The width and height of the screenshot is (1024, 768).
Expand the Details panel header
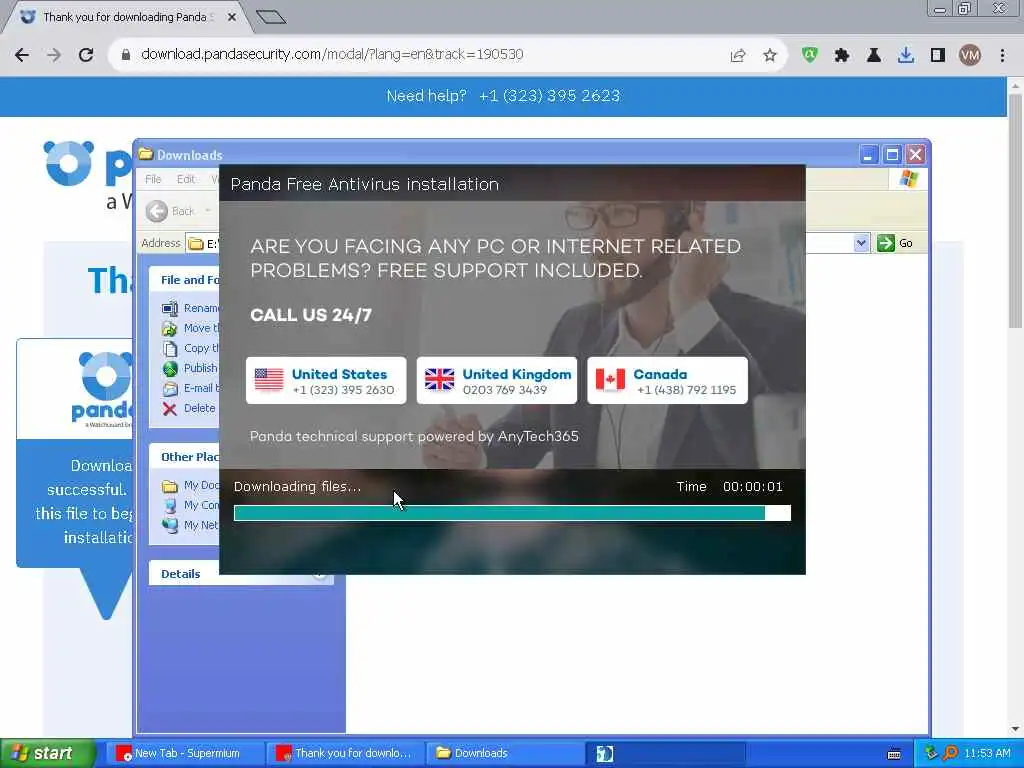[x=241, y=574]
